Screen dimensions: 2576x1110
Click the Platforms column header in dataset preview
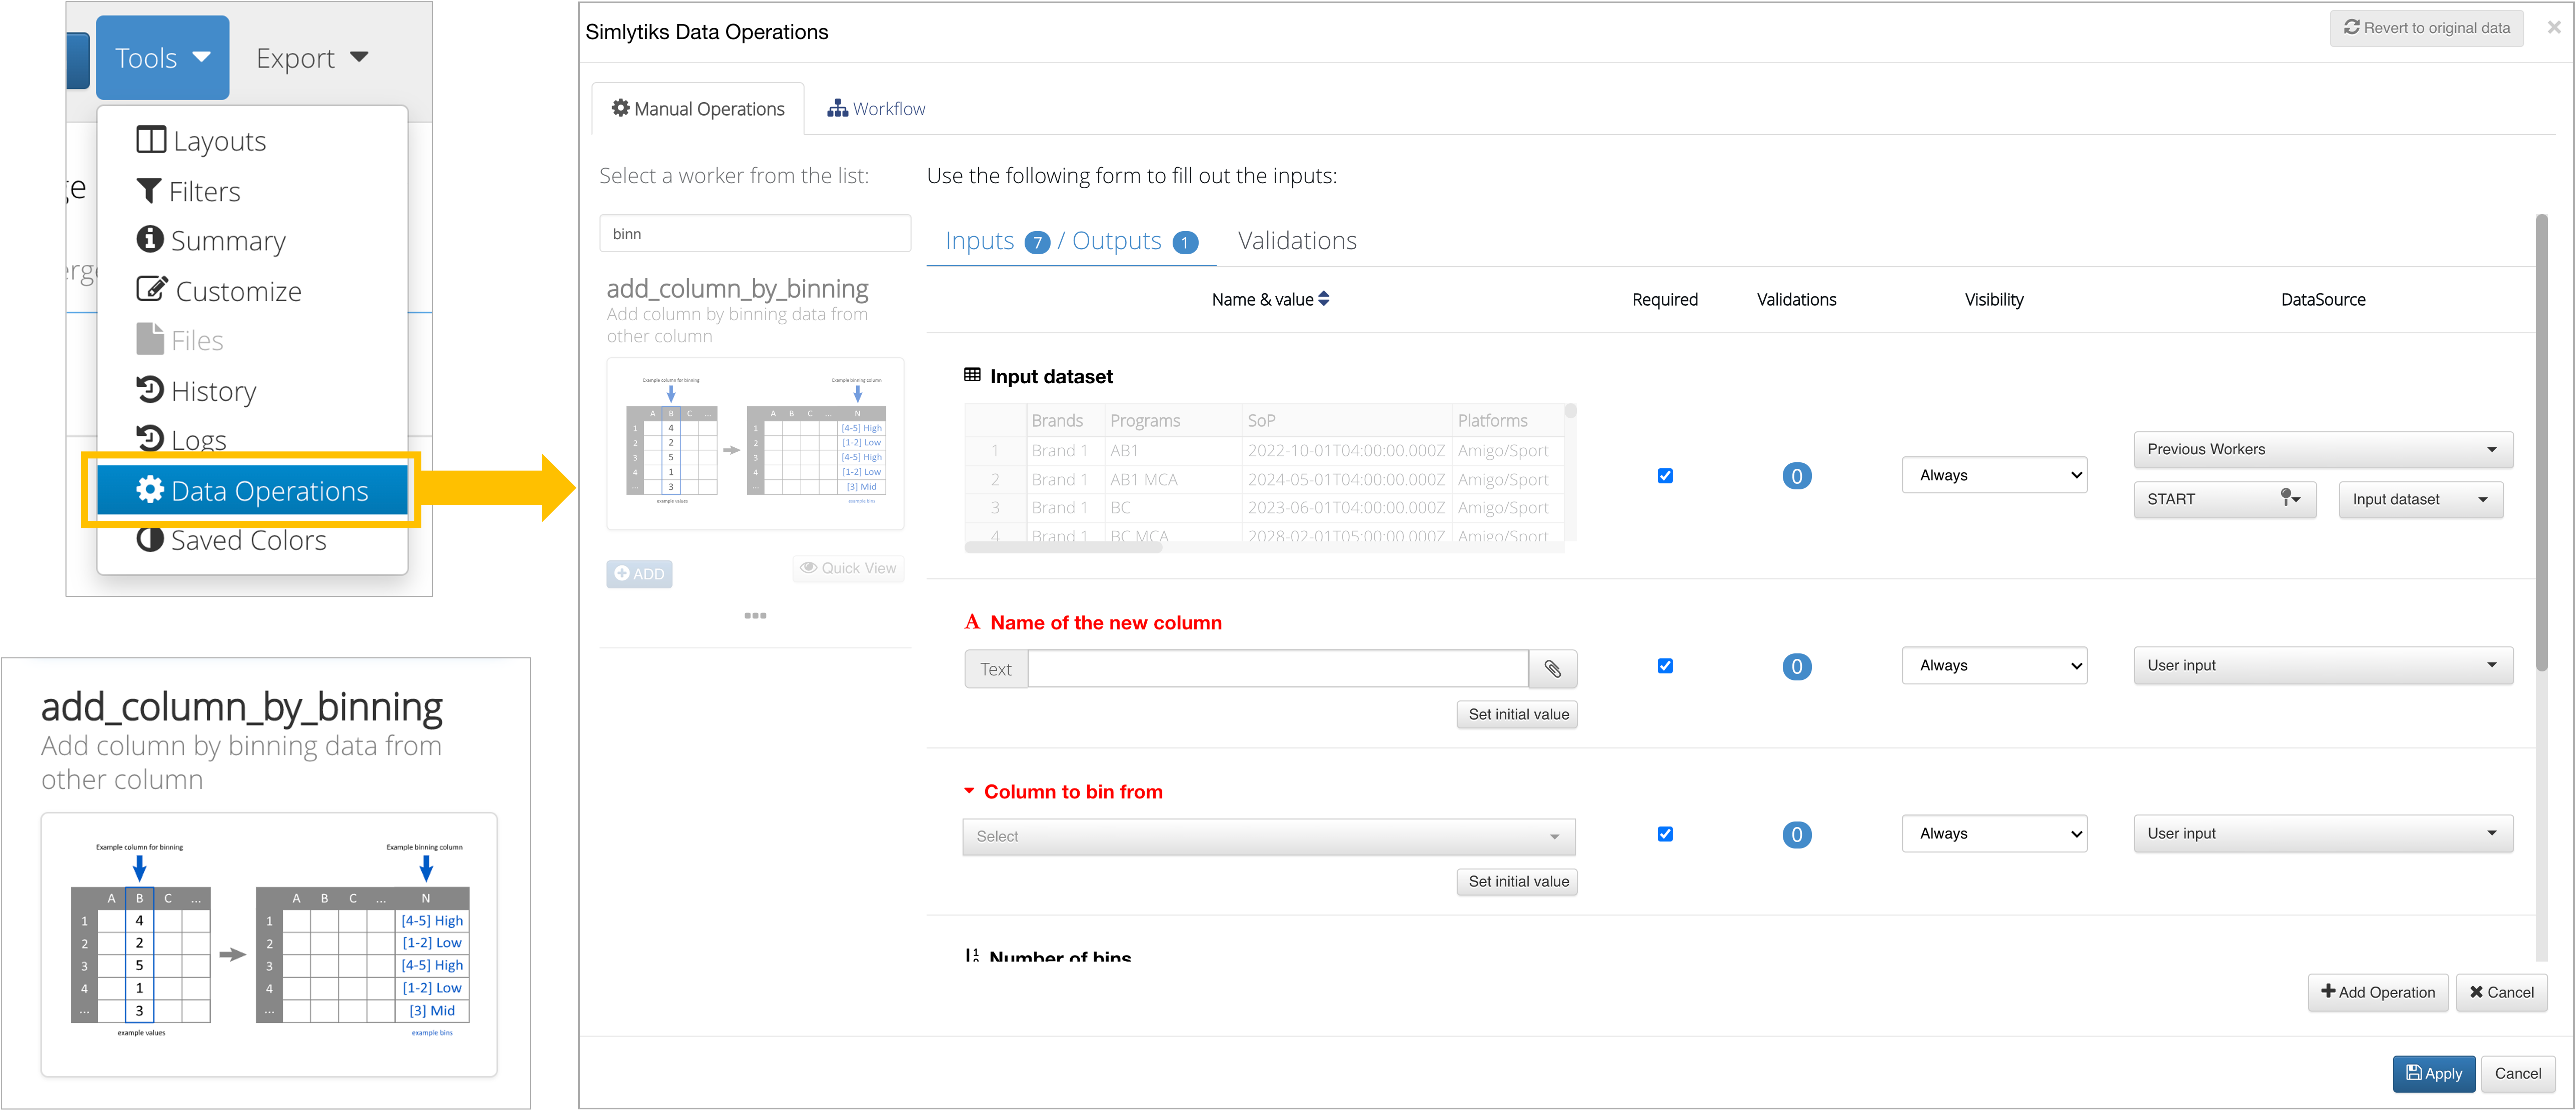tap(1508, 421)
